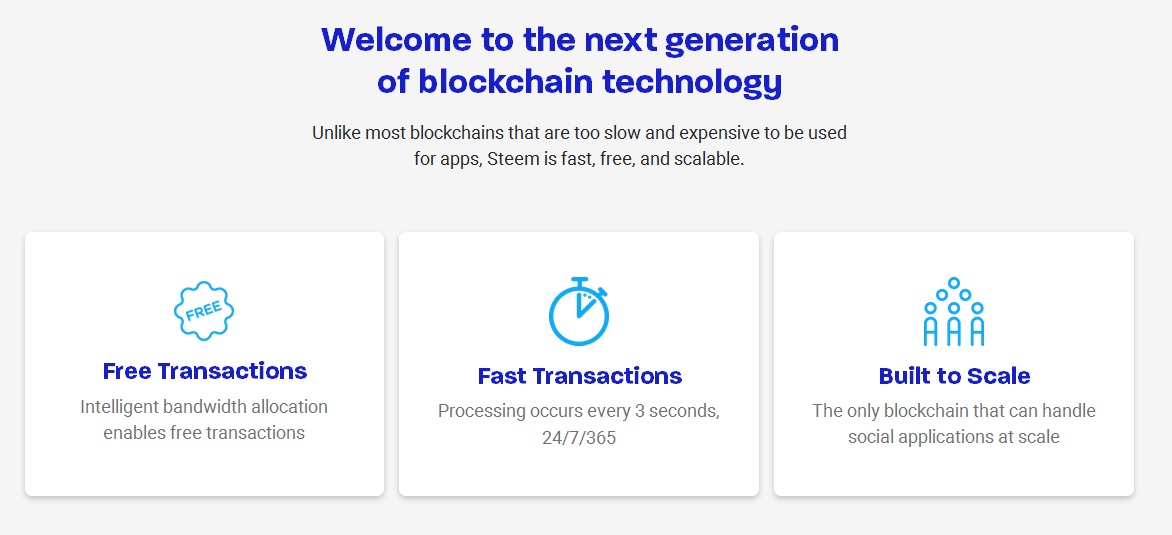1172x535 pixels.
Task: Click the 'Unlike most blockchains' subtitle line
Action: [x=579, y=132]
